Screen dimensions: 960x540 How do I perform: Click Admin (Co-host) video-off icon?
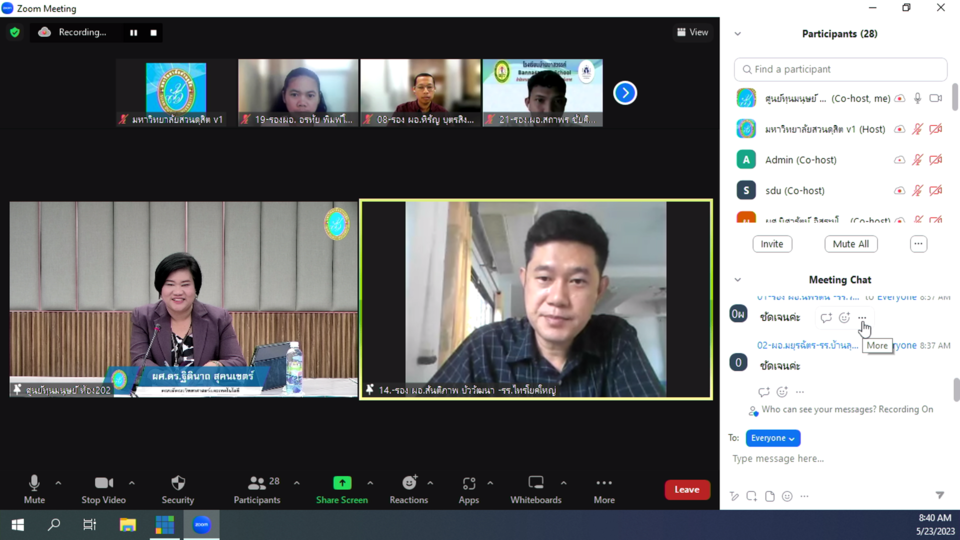coord(936,160)
